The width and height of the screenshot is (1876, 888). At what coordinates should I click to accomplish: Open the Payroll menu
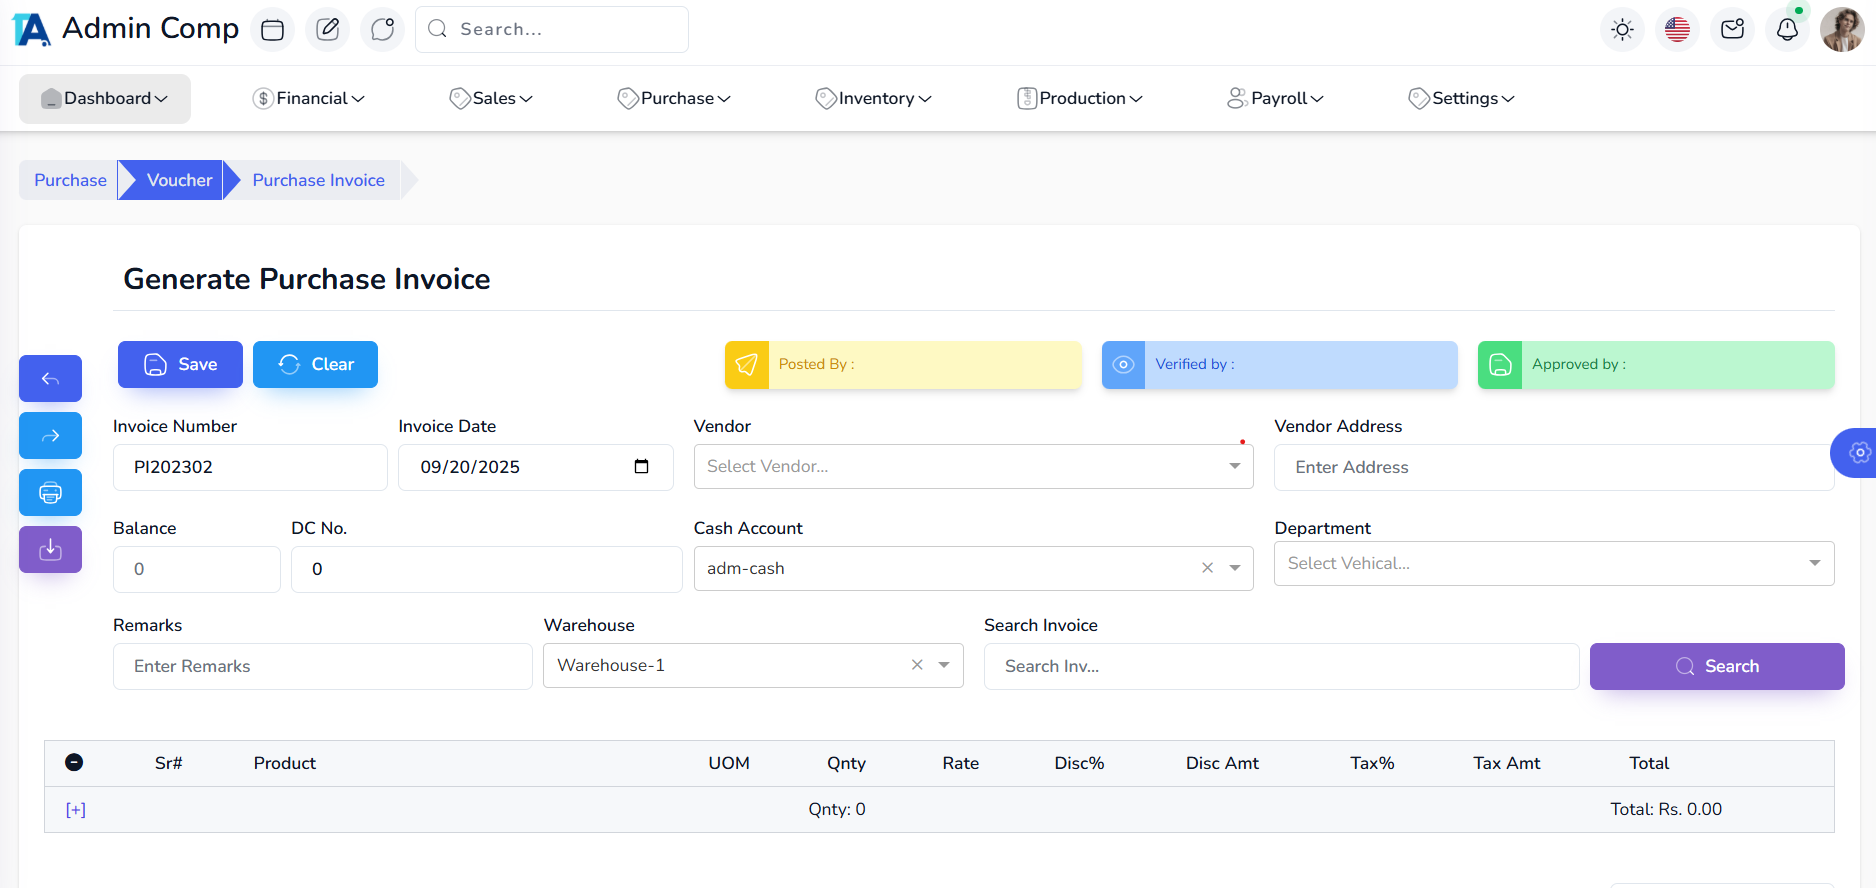pyautogui.click(x=1275, y=98)
